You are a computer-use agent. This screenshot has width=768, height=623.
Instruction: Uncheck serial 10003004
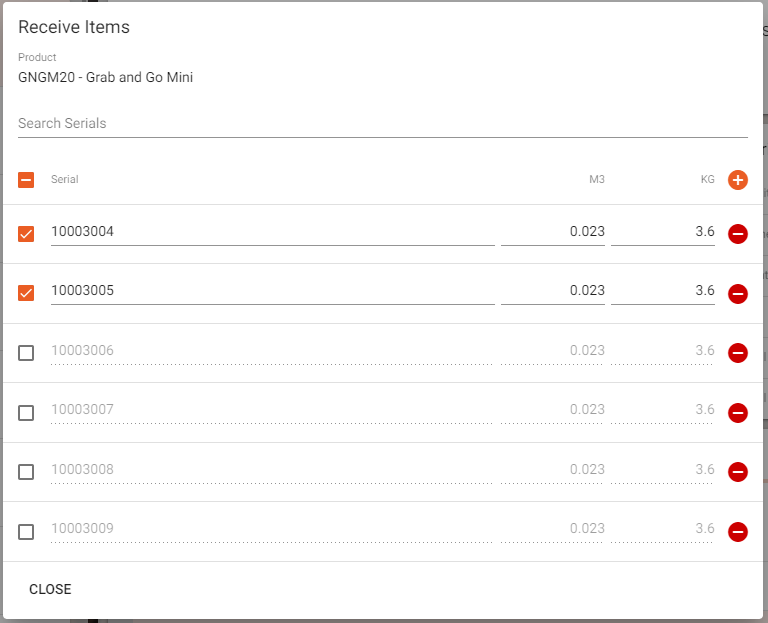tap(26, 234)
